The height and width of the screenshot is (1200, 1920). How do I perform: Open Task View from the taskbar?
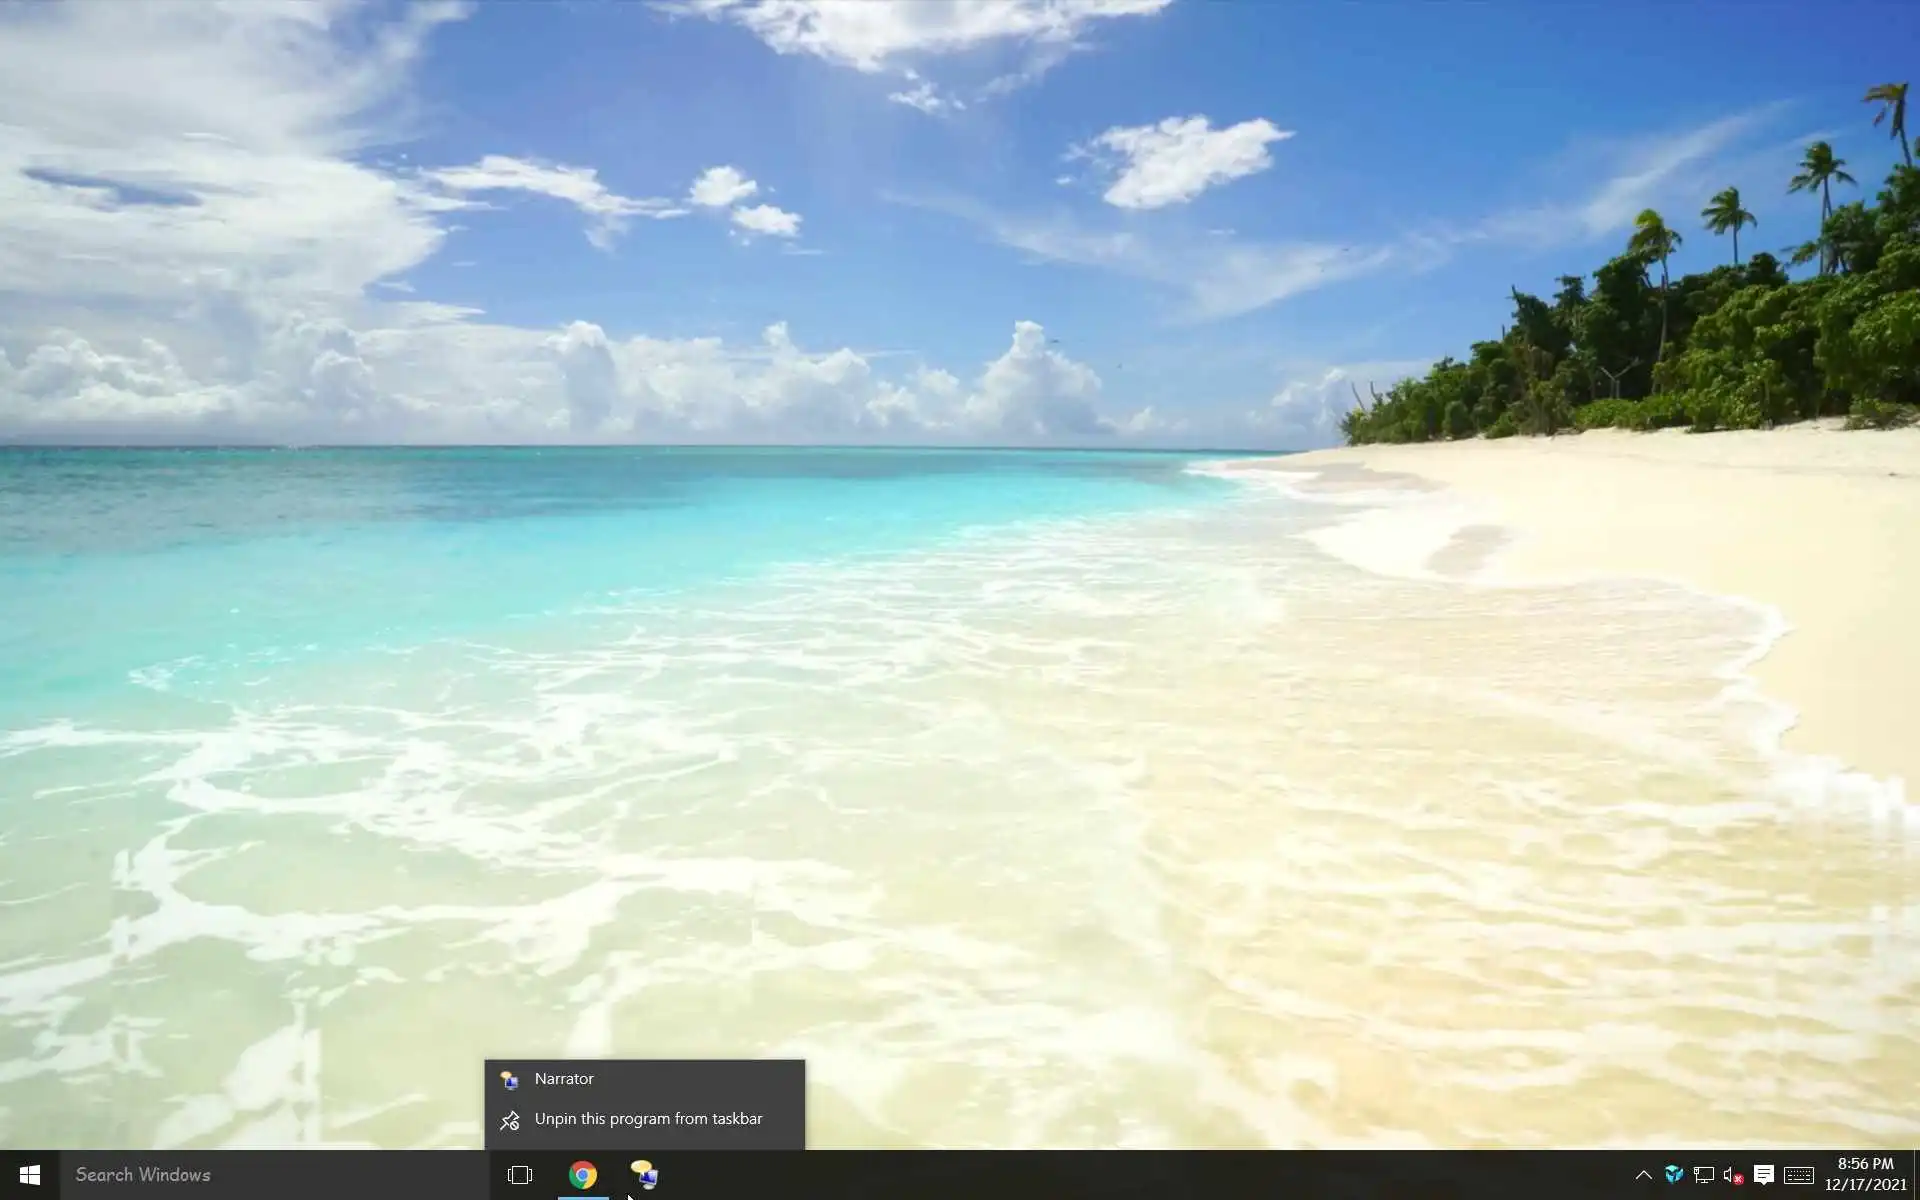(520, 1175)
